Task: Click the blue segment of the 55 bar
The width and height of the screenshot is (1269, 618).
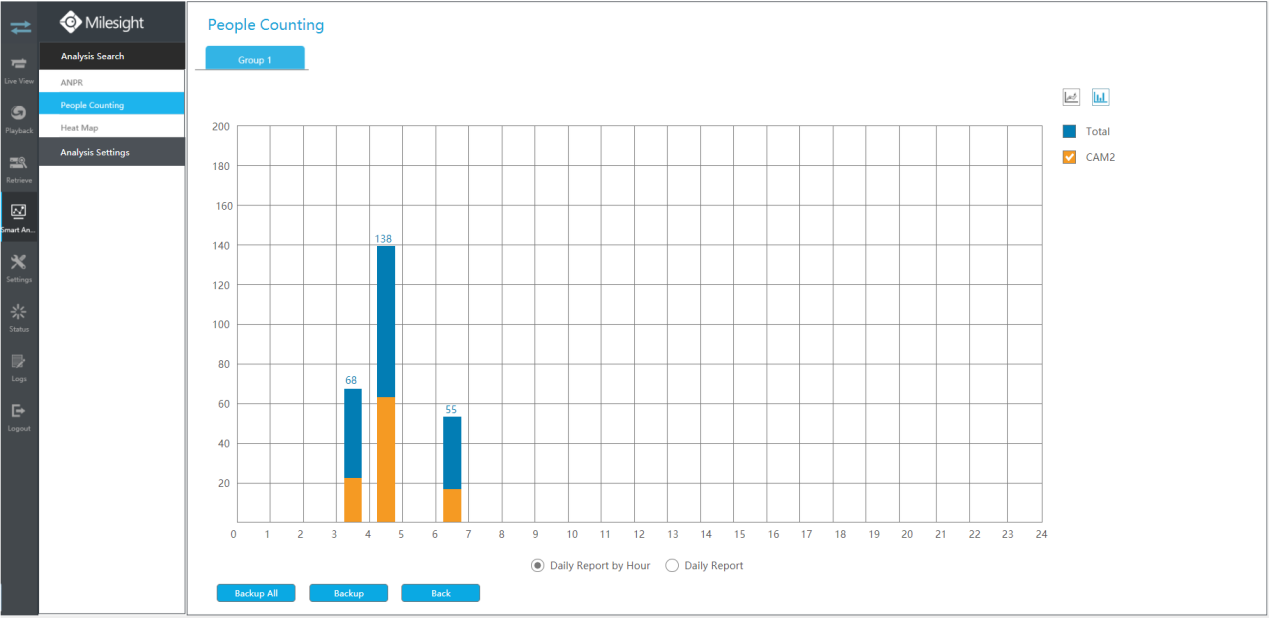Action: 452,453
